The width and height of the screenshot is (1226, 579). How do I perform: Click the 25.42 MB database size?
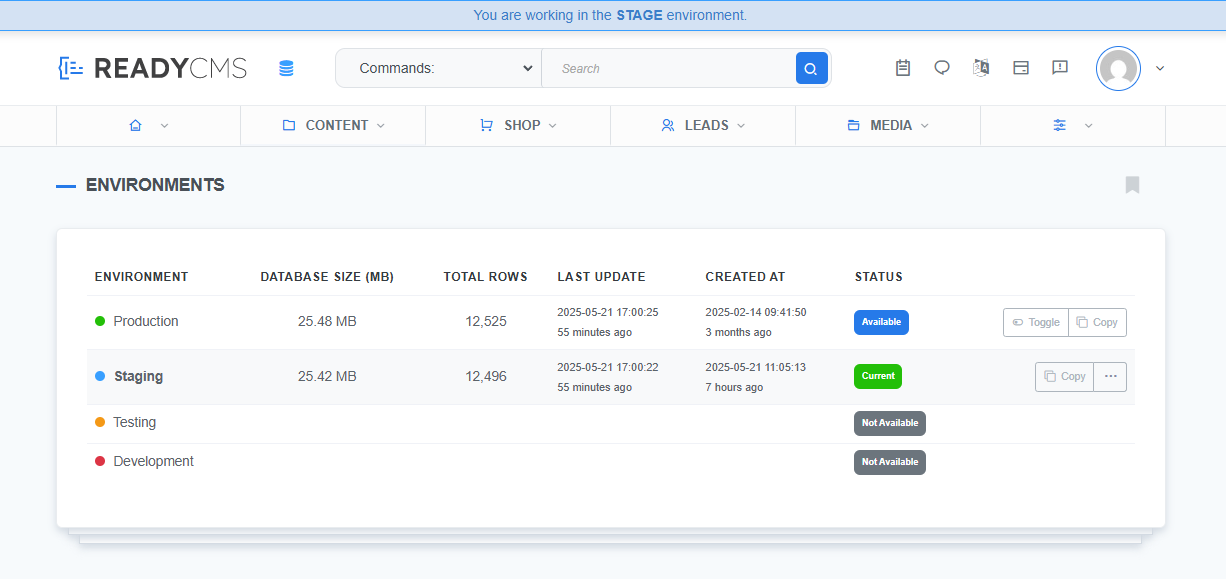click(x=327, y=377)
